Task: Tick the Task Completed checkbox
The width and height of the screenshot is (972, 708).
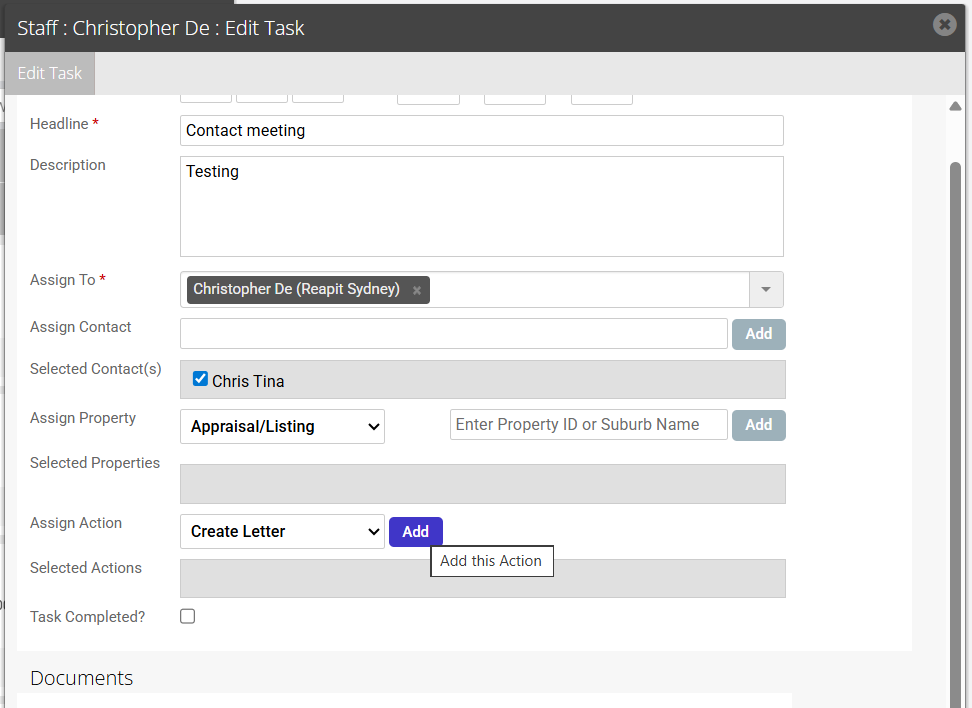Action: (187, 616)
